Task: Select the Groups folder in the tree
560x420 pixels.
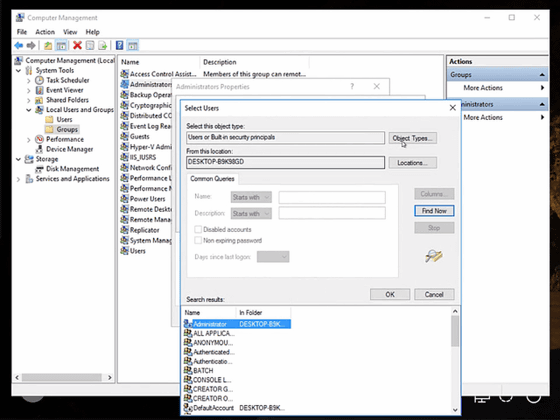Action: pyautogui.click(x=67, y=129)
